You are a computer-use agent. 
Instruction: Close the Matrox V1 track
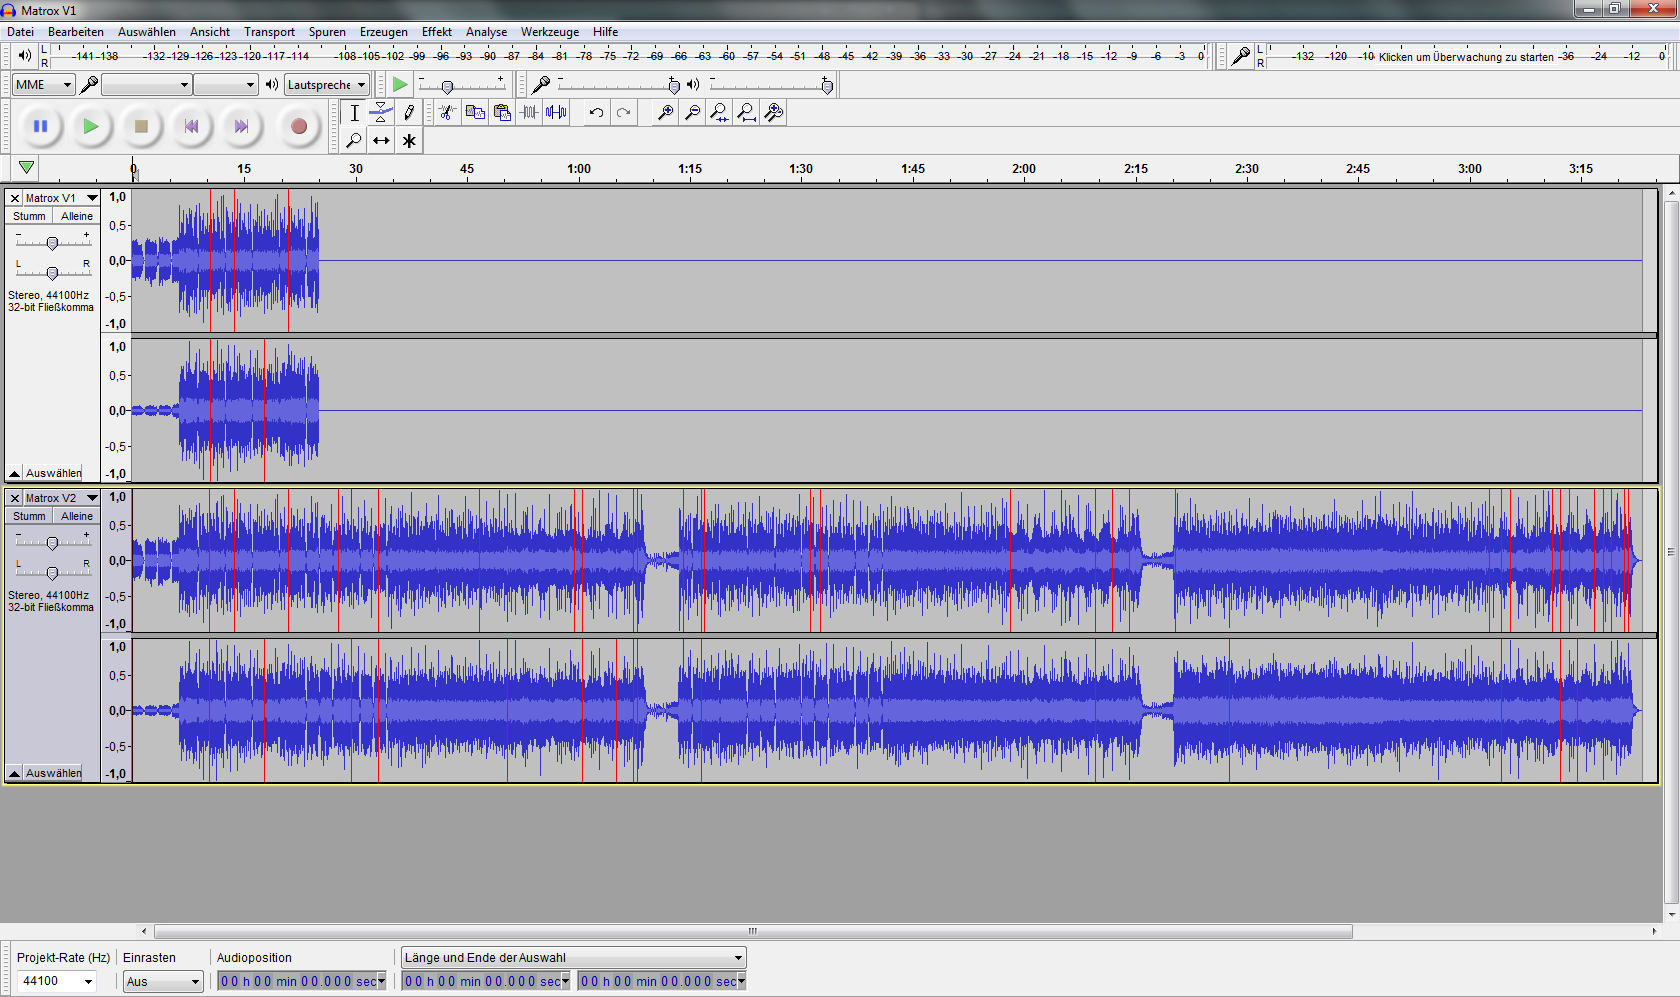click(x=15, y=198)
